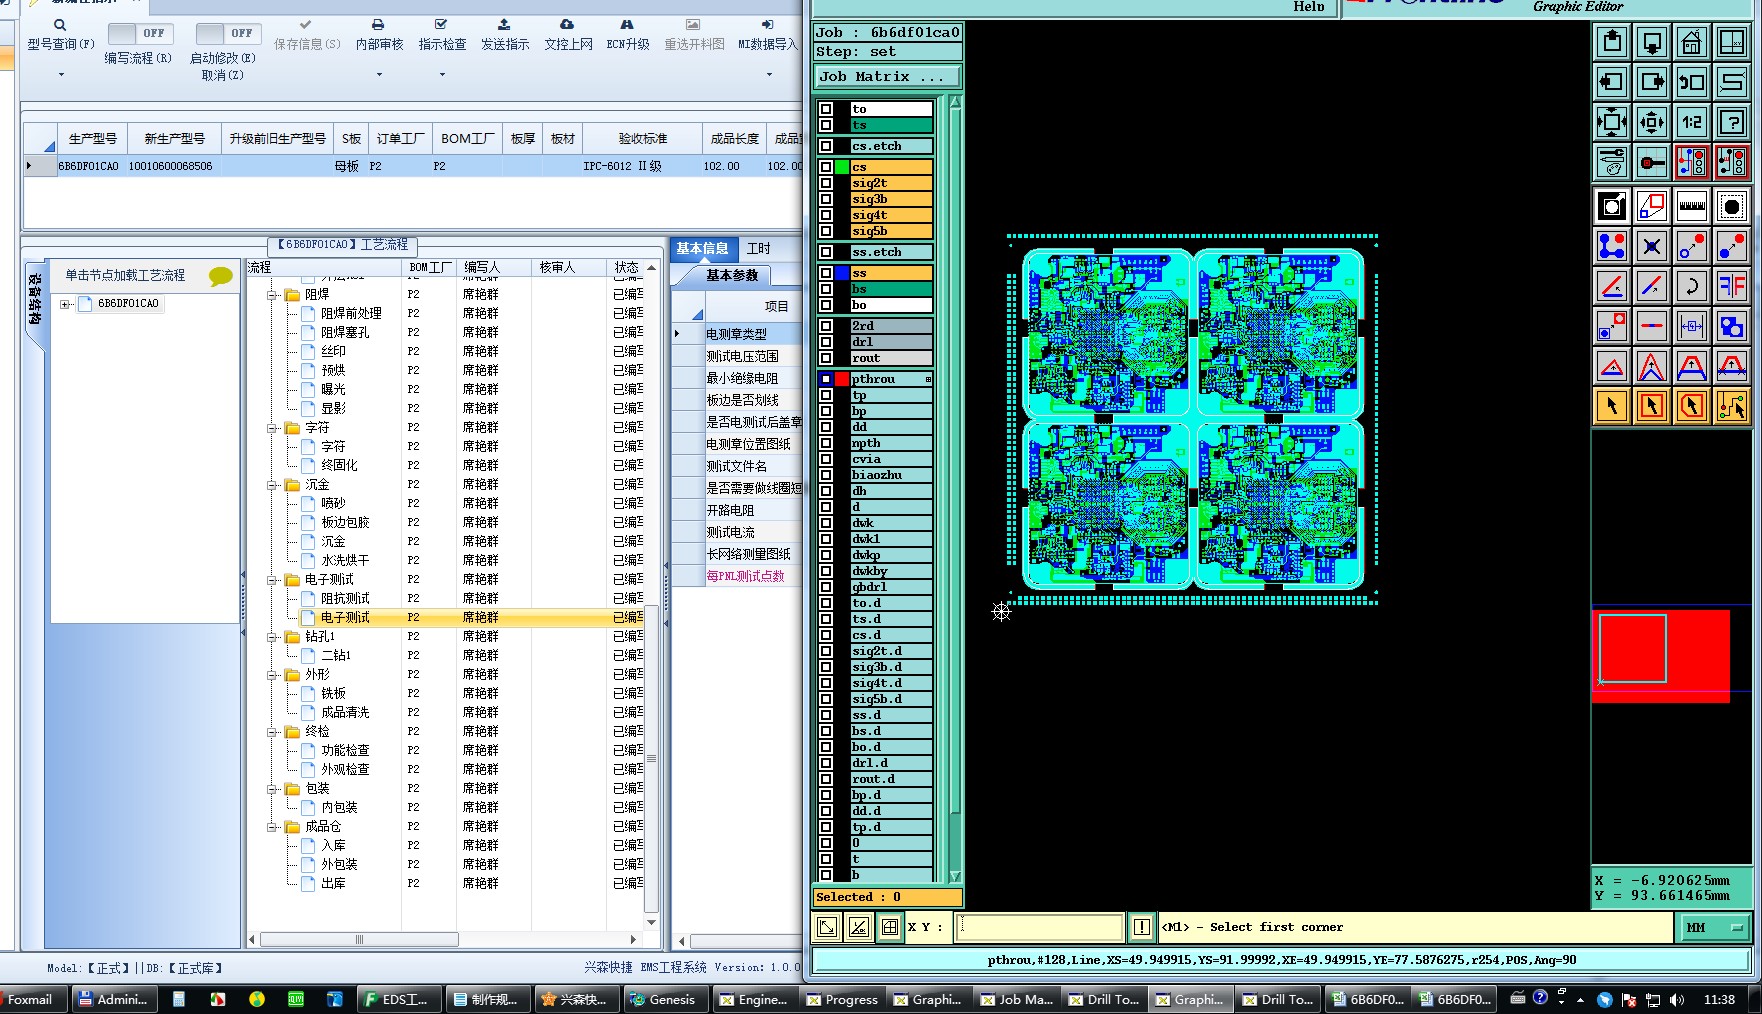This screenshot has height=1014, width=1762.
Task: Collapse the 阻焊 folder in process tree
Action: (272, 295)
